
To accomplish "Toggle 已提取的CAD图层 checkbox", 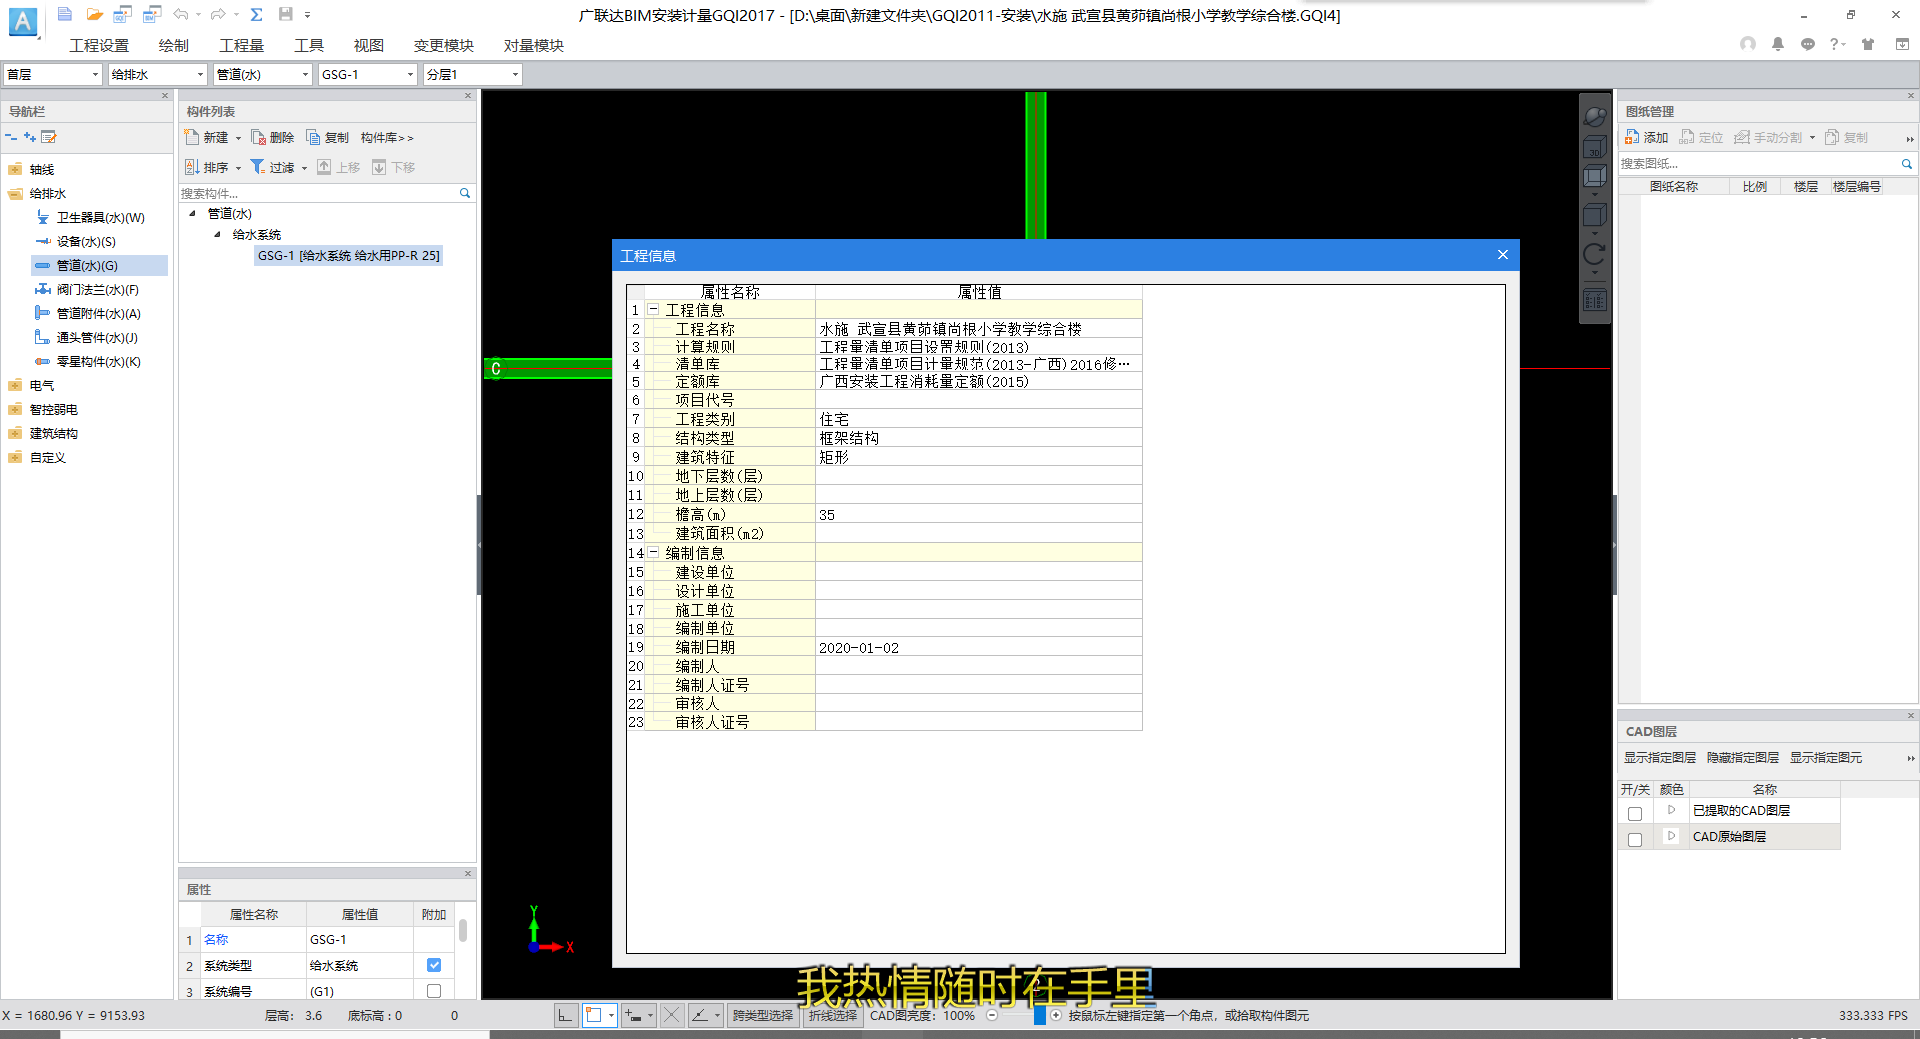I will [1635, 813].
